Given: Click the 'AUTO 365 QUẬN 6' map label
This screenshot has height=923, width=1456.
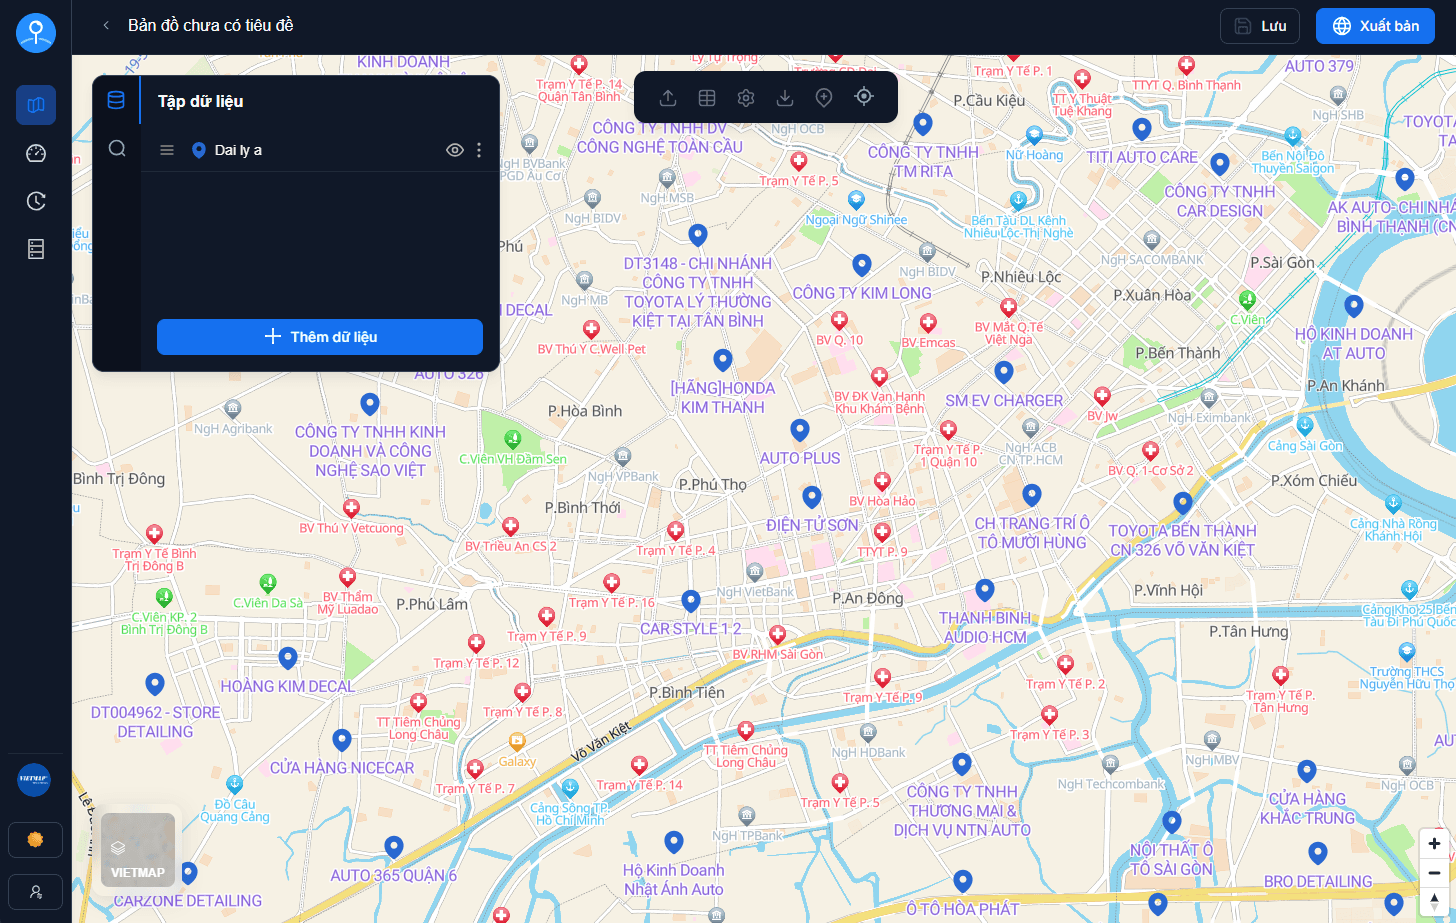Looking at the screenshot, I should (394, 876).
